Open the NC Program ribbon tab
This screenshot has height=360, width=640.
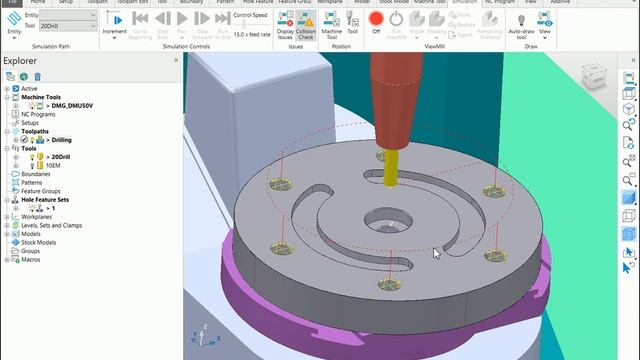click(499, 2)
